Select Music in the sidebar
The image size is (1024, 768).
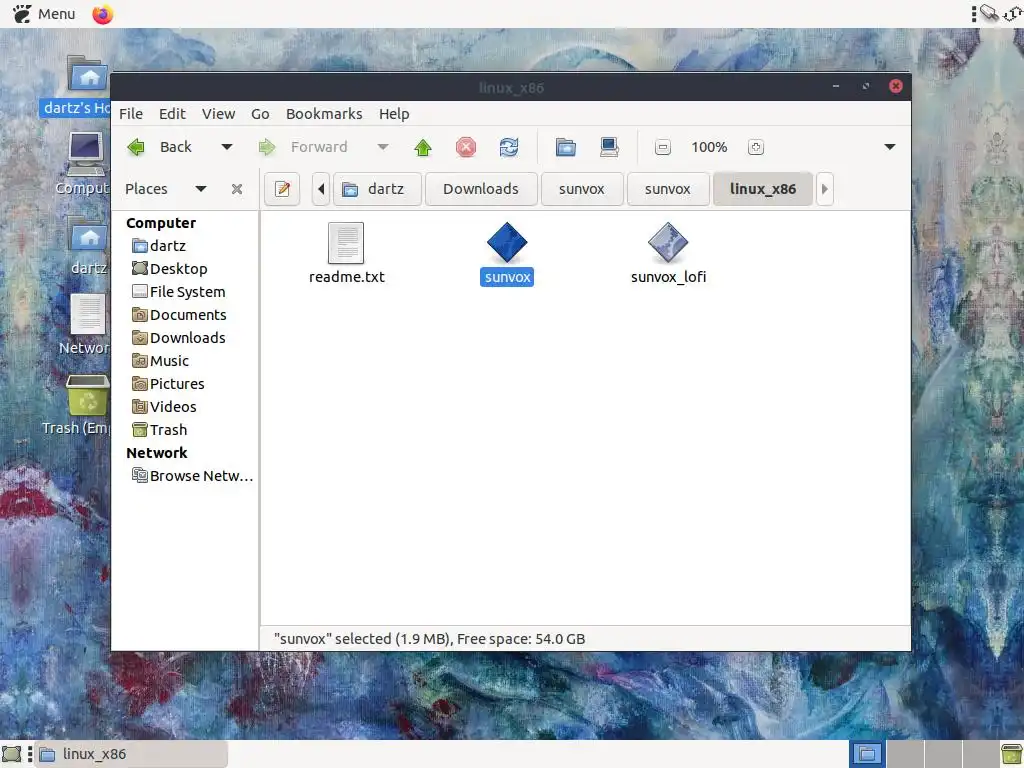click(x=160, y=361)
